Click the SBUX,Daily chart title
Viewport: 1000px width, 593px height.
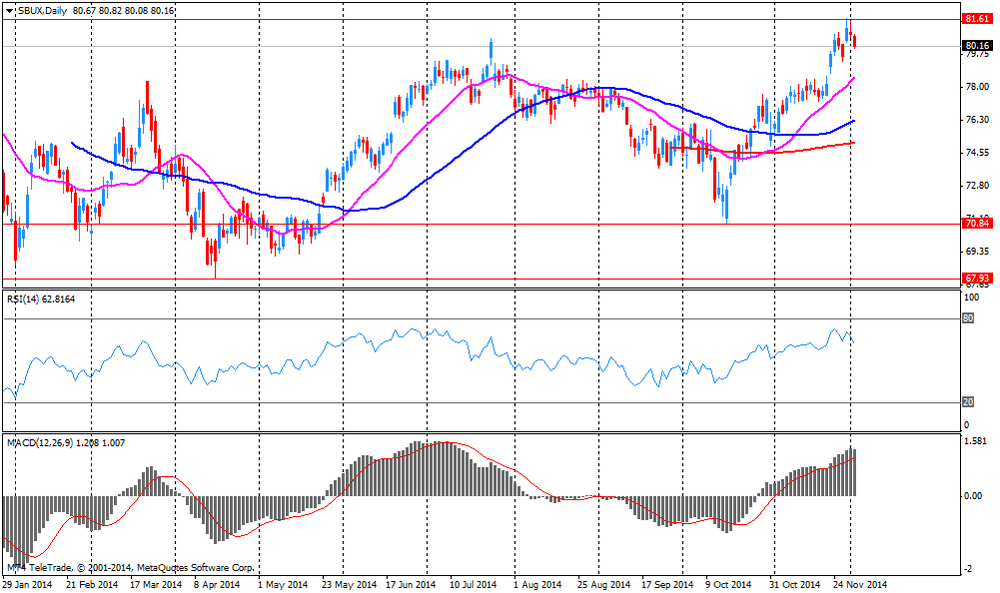(x=42, y=10)
